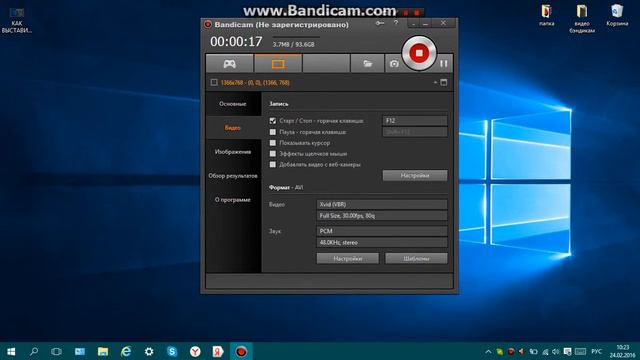640x360 pixels.
Task: Open the папка desktop icon
Action: coord(547,16)
